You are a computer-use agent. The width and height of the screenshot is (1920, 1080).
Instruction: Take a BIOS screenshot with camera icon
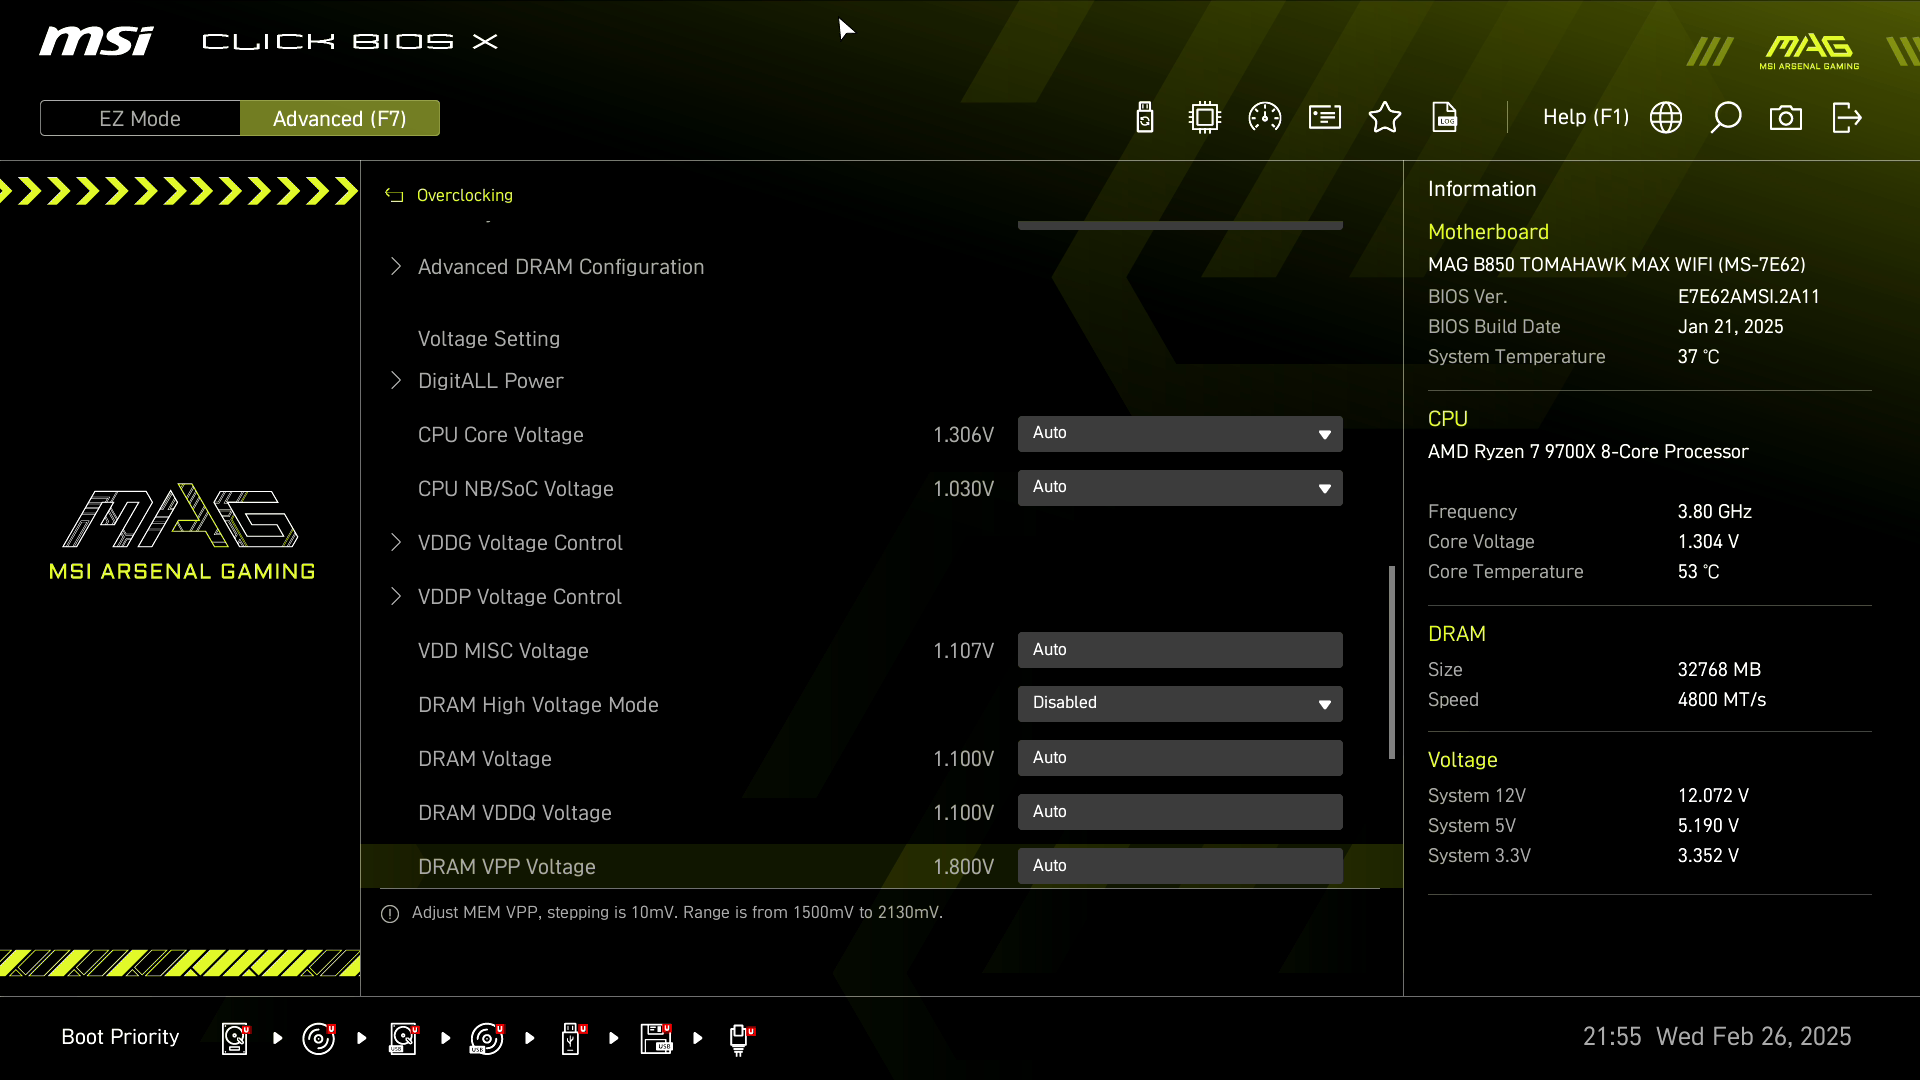point(1786,117)
